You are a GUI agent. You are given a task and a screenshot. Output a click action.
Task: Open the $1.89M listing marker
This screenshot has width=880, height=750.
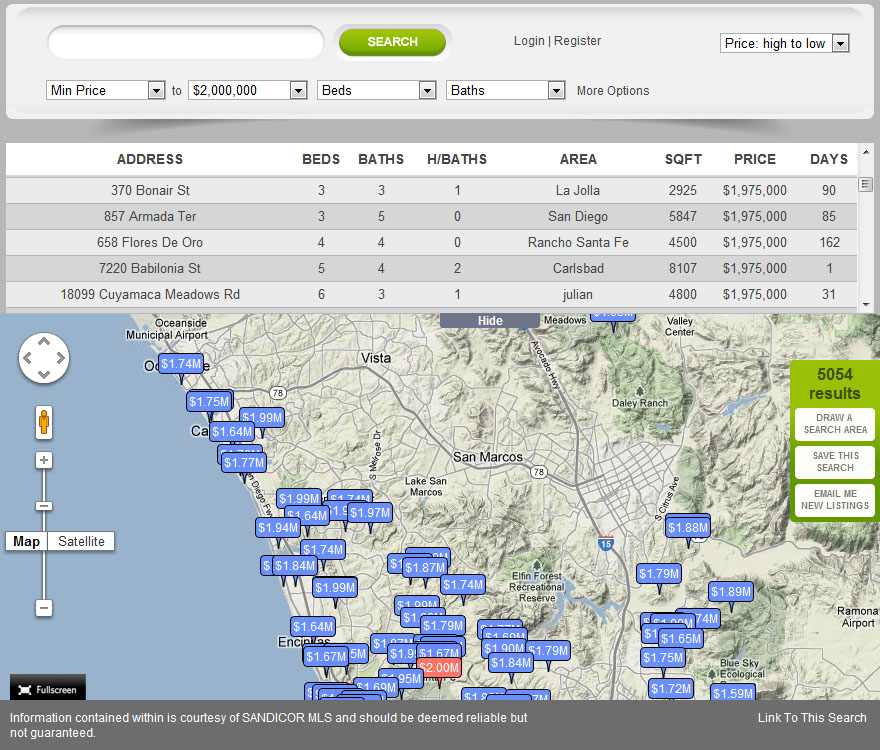pos(731,592)
